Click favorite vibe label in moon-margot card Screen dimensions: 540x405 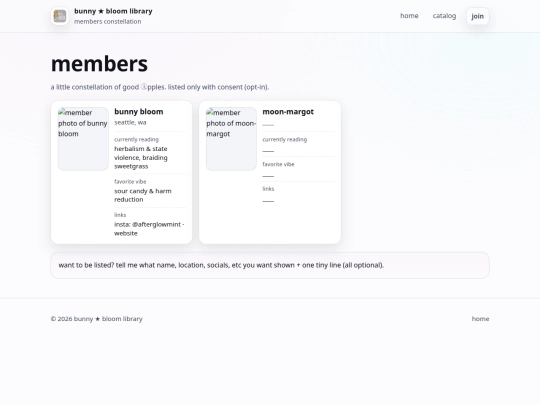tap(278, 164)
